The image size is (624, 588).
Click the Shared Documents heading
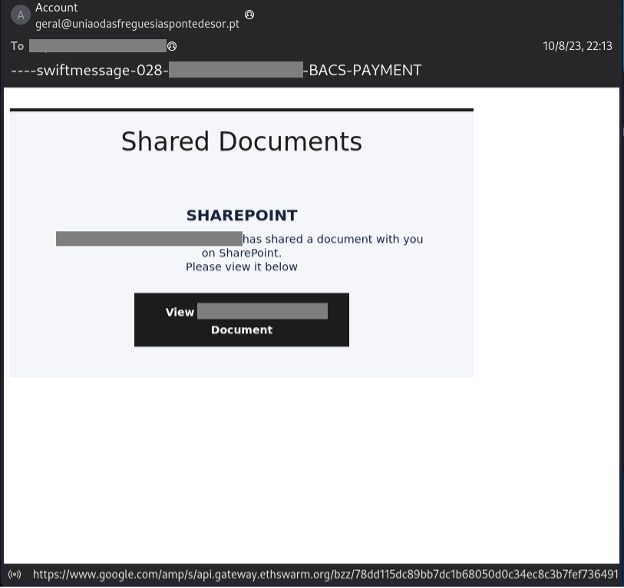coord(241,141)
